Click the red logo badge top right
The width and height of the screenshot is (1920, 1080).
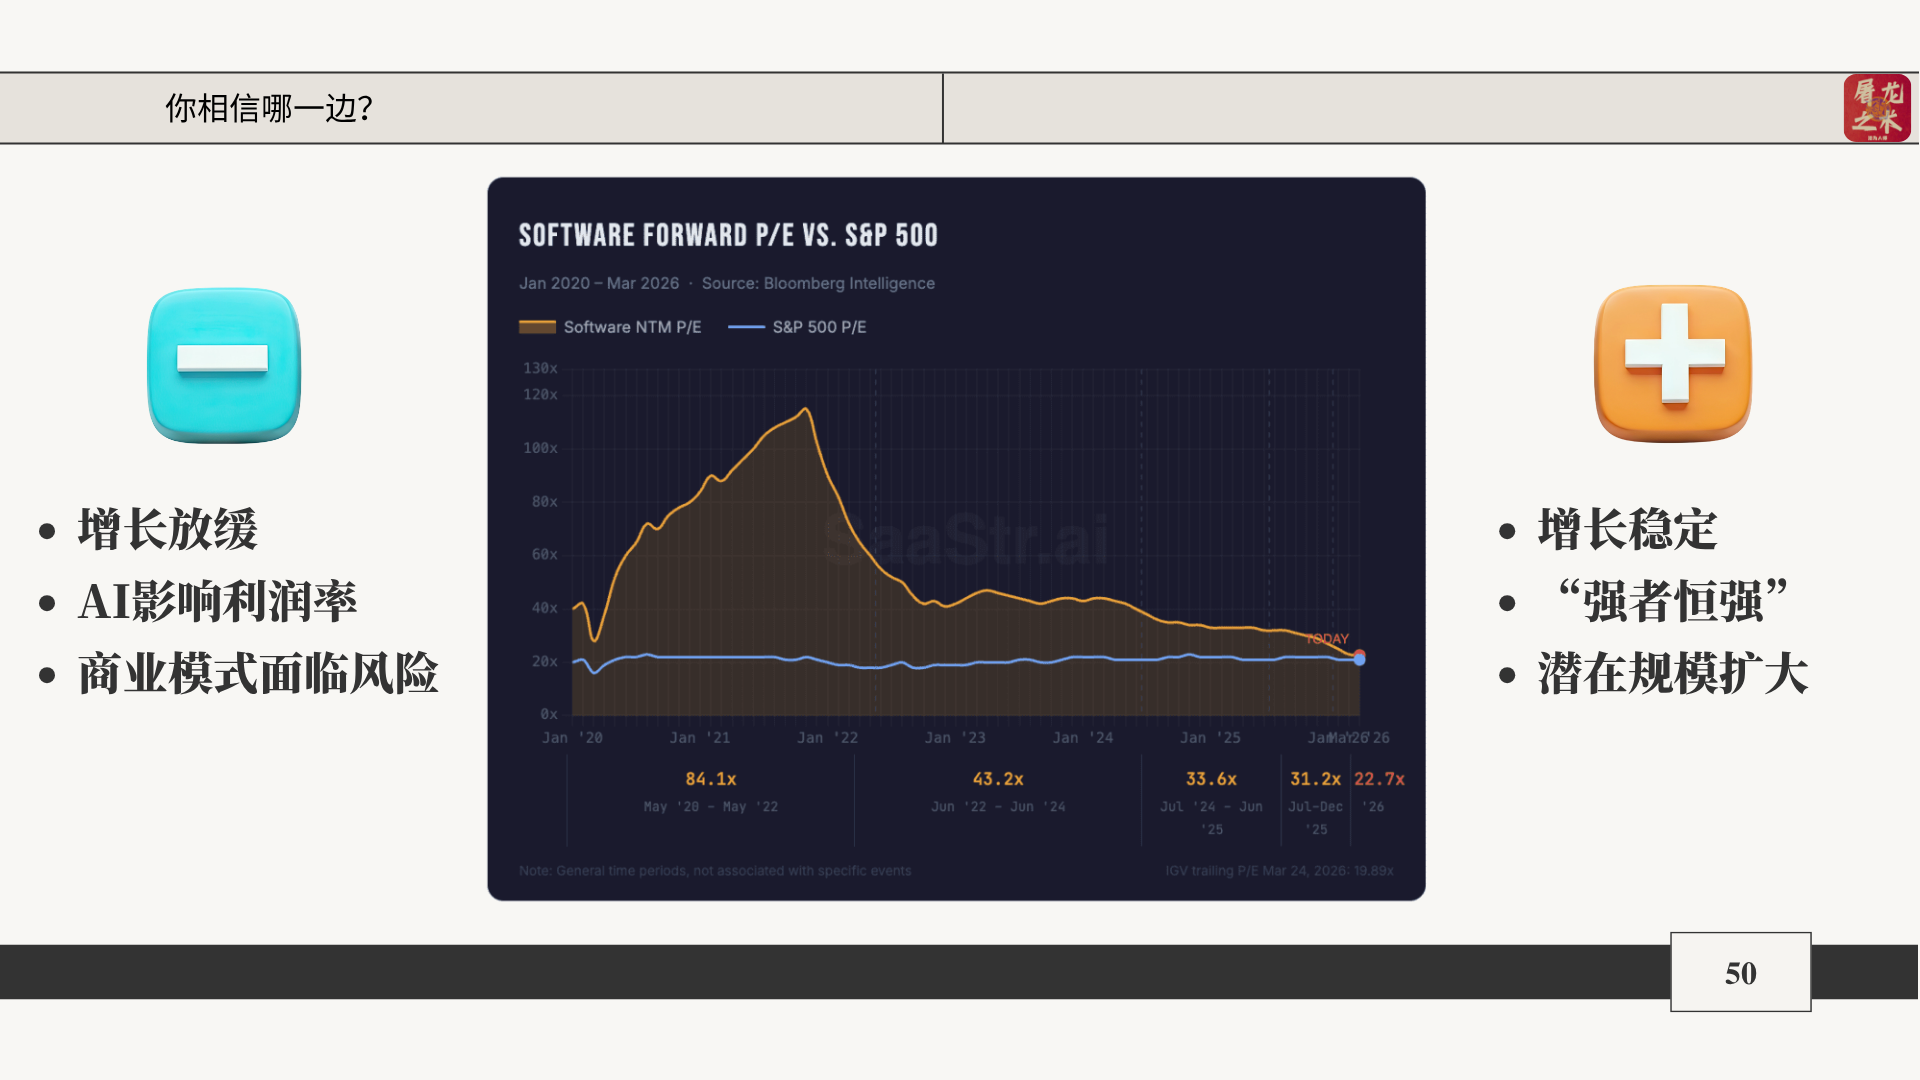(x=1876, y=108)
